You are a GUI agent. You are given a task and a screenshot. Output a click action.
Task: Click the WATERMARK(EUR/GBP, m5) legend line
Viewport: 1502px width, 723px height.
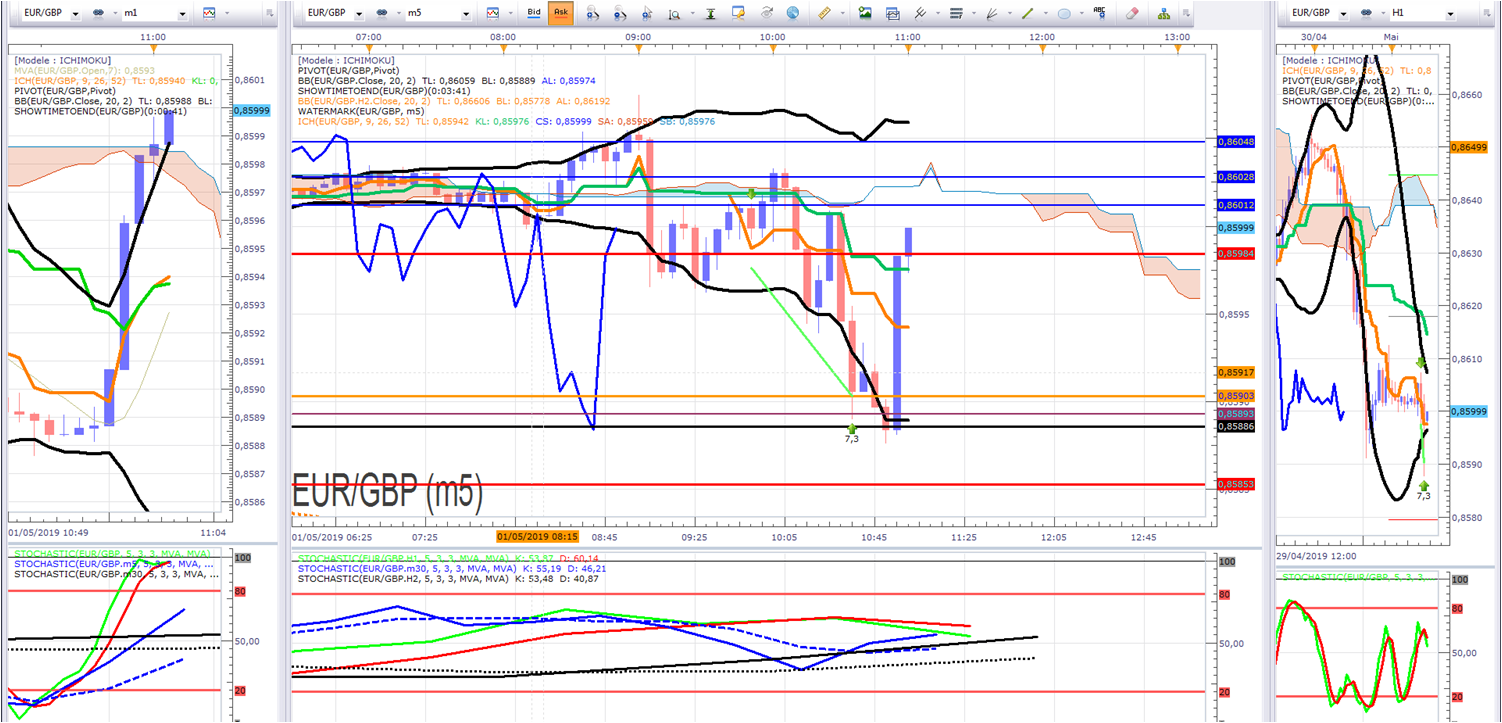[x=363, y=112]
